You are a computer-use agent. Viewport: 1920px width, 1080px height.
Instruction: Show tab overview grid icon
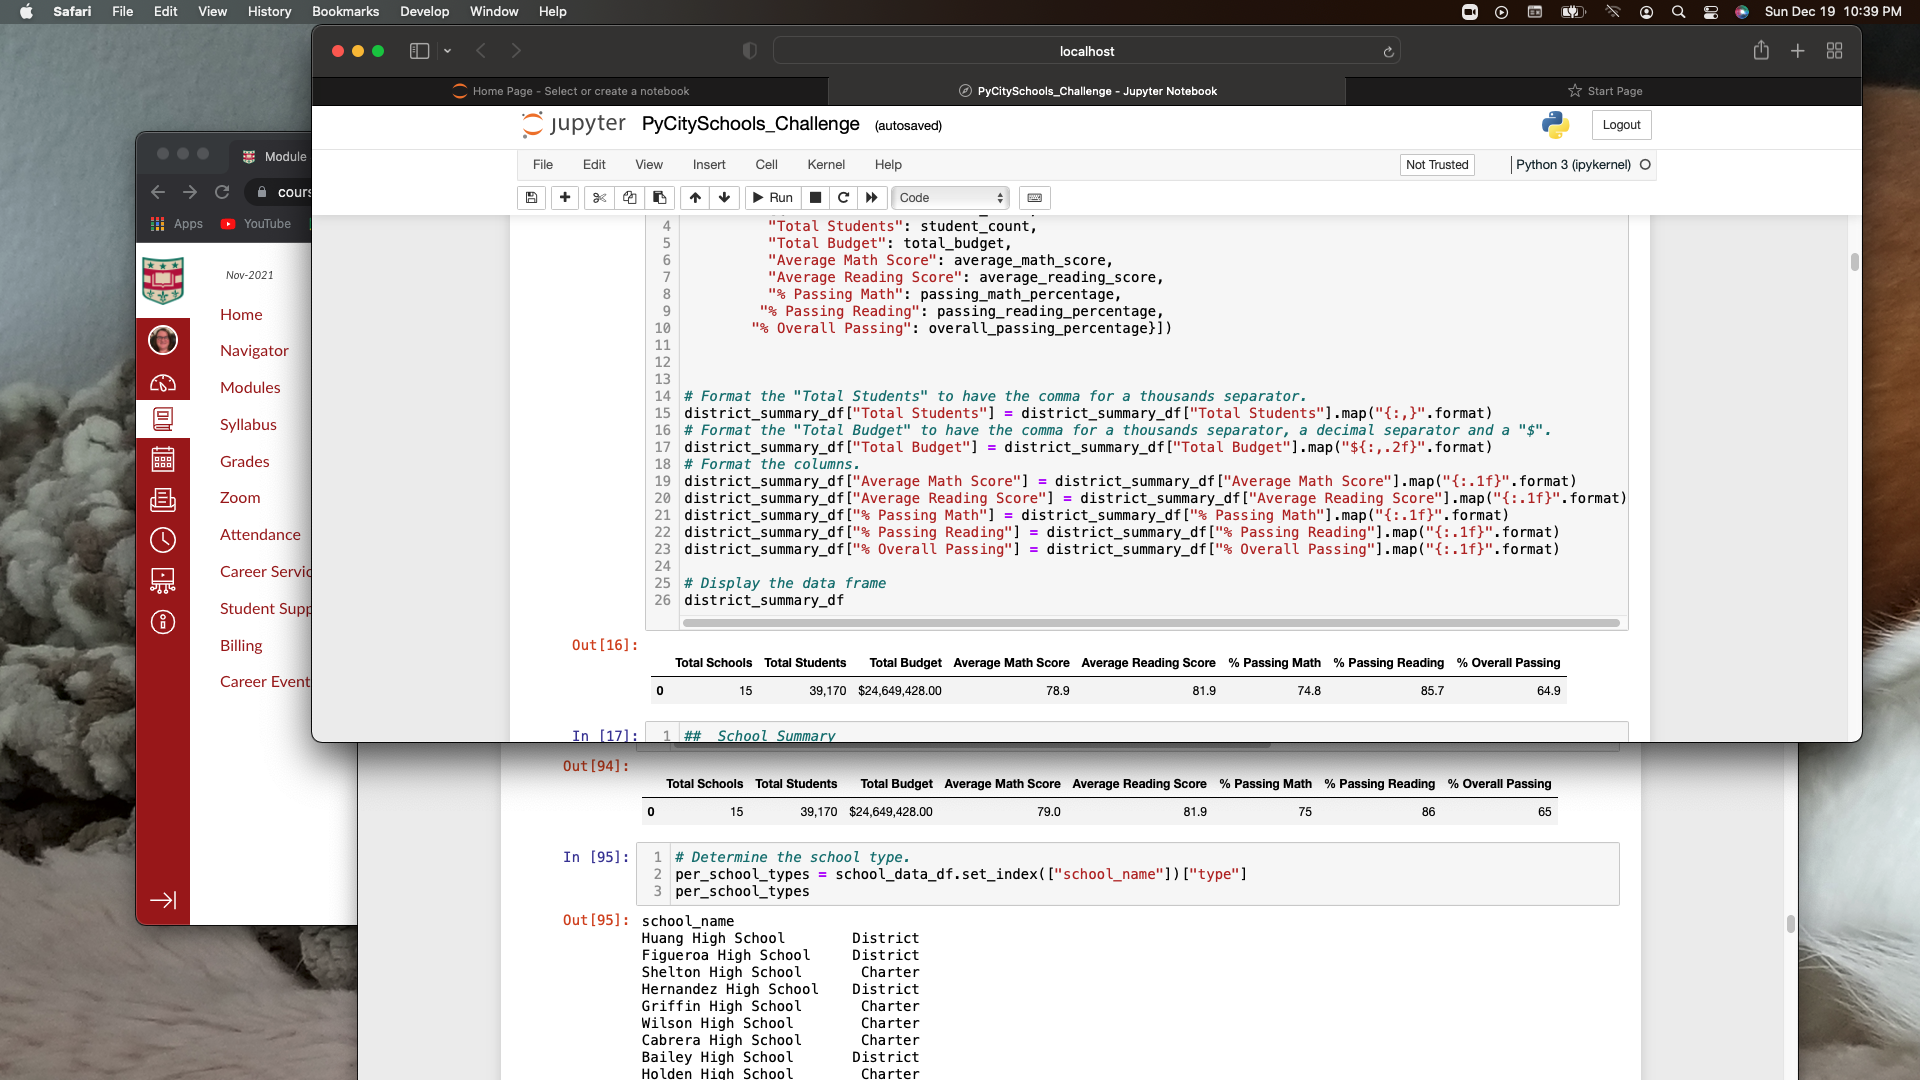1834,51
